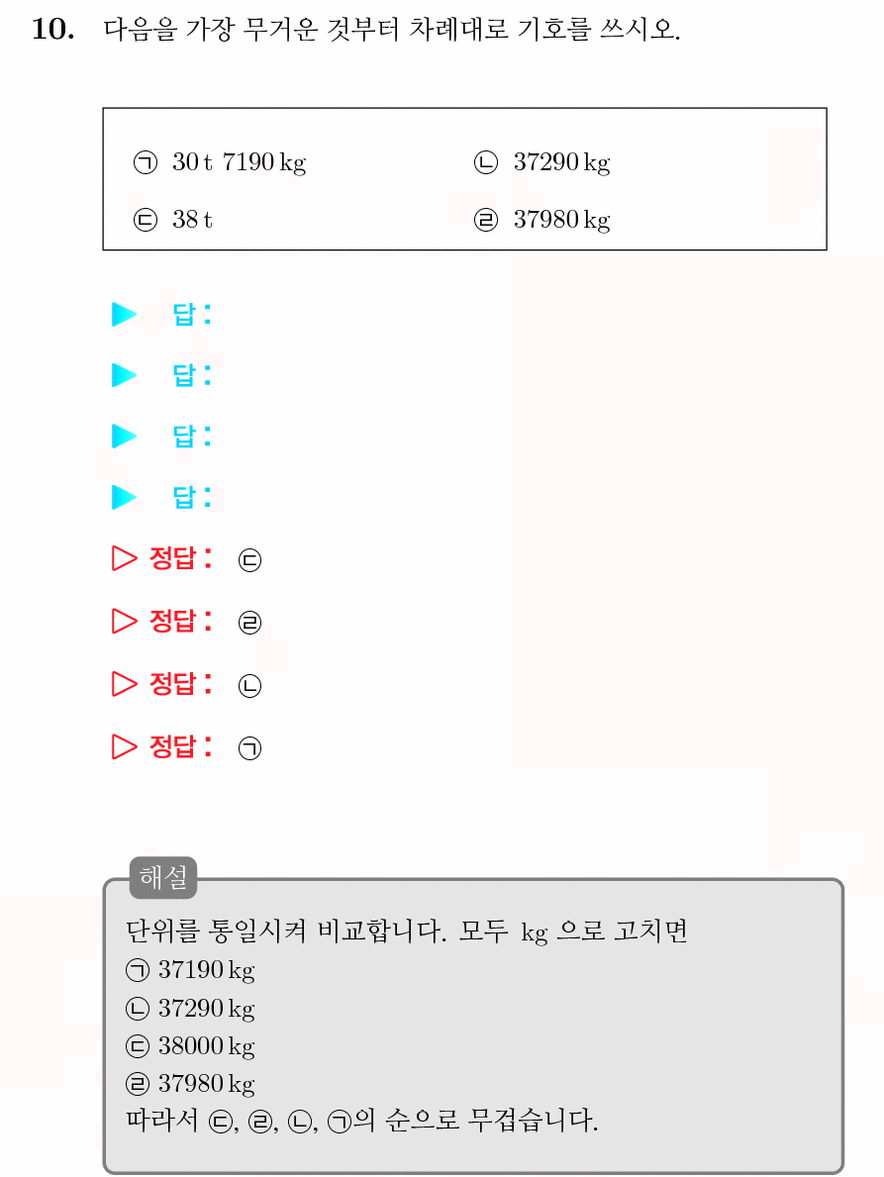Click the last red 정답 triangle
This screenshot has width=884, height=1177.
[124, 746]
